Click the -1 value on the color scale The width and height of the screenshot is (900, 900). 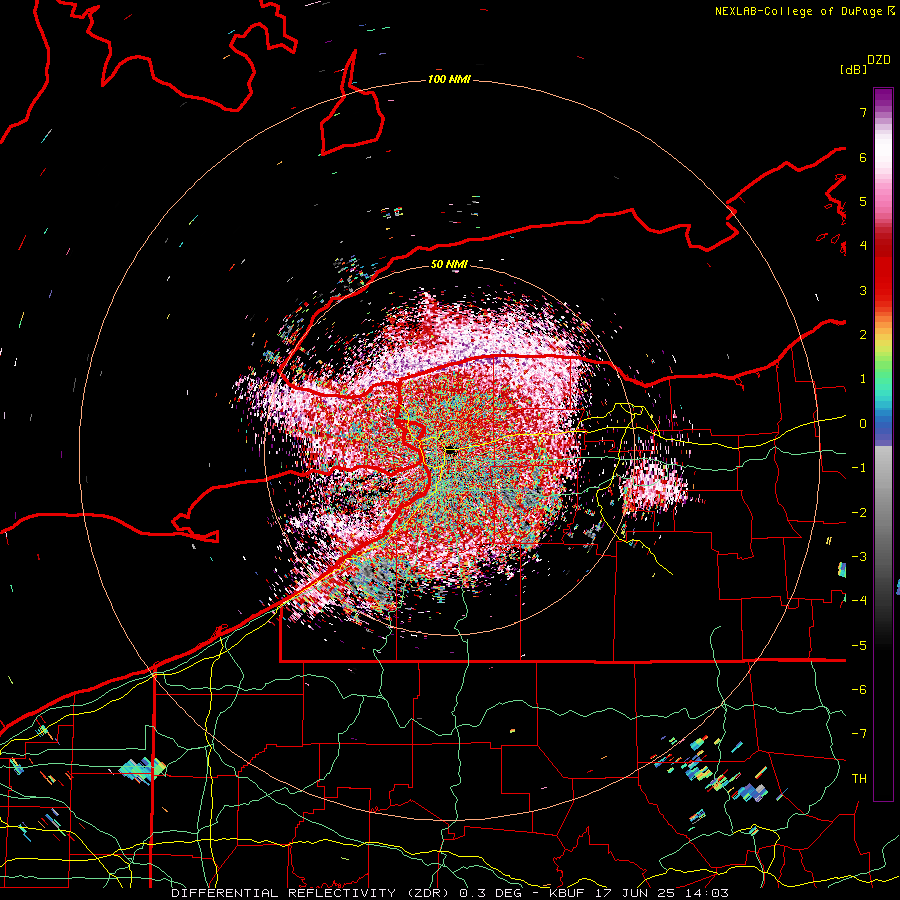(859, 468)
